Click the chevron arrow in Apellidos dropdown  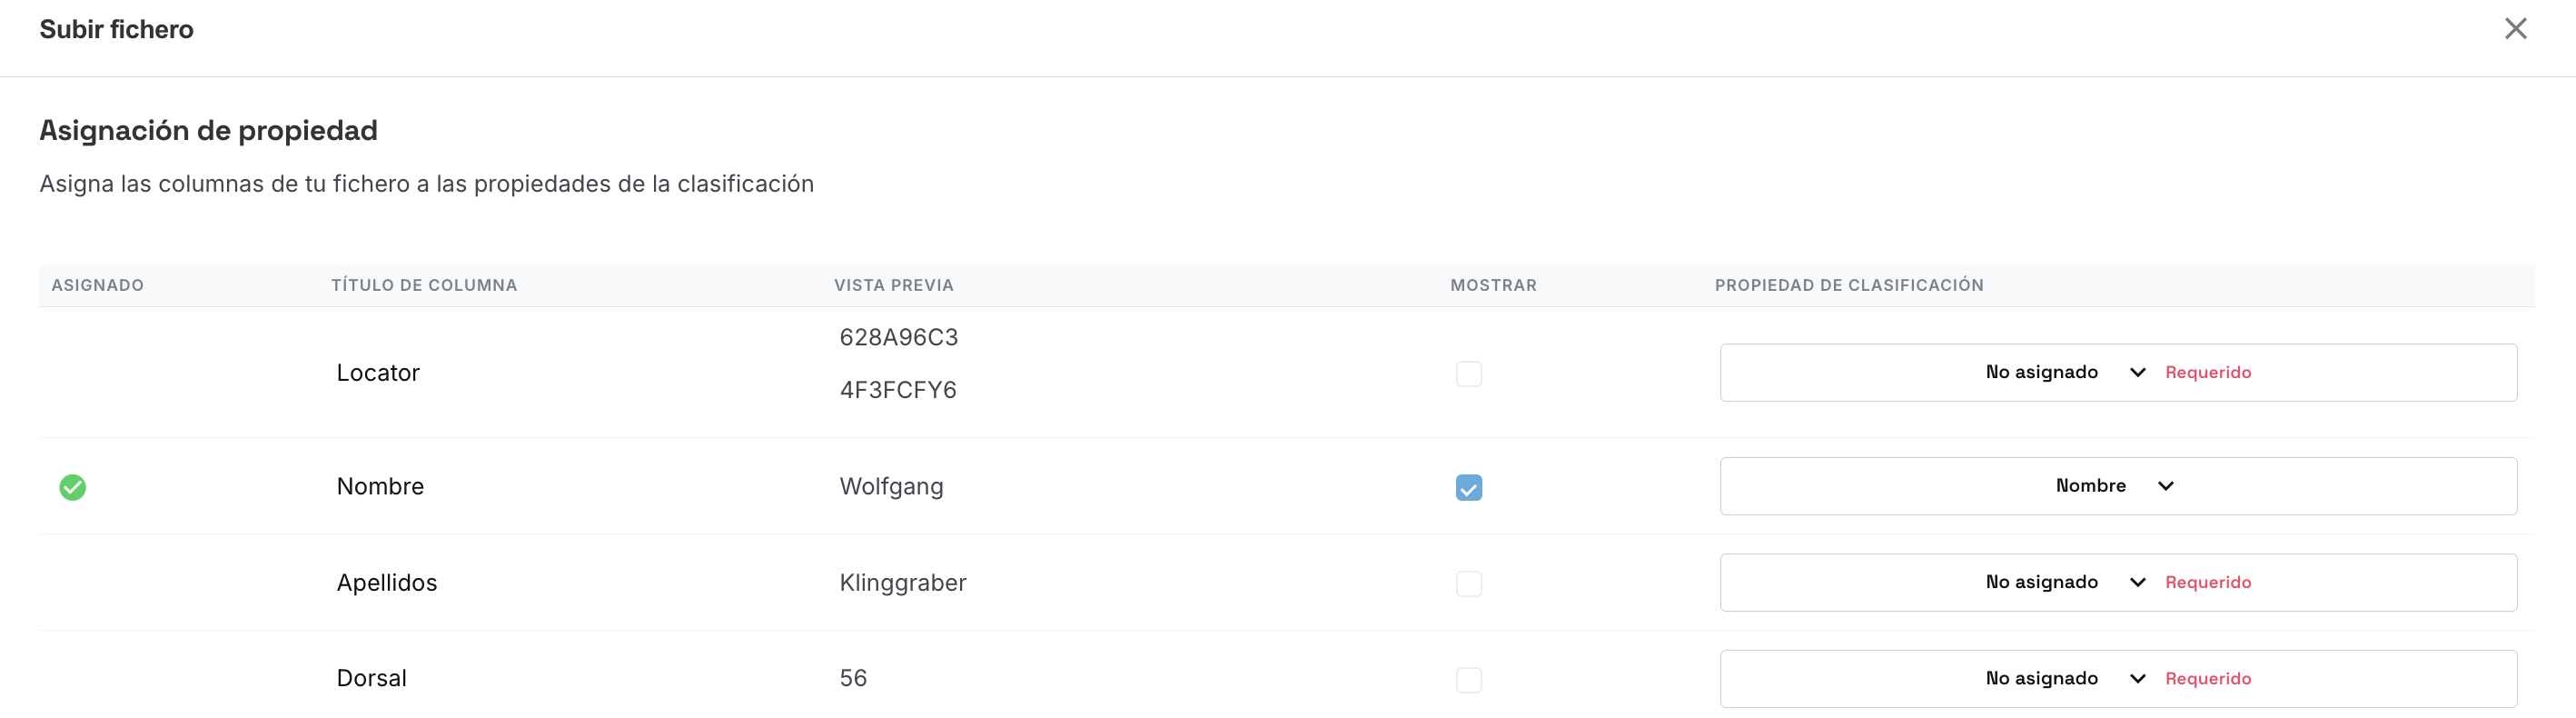click(x=2137, y=582)
